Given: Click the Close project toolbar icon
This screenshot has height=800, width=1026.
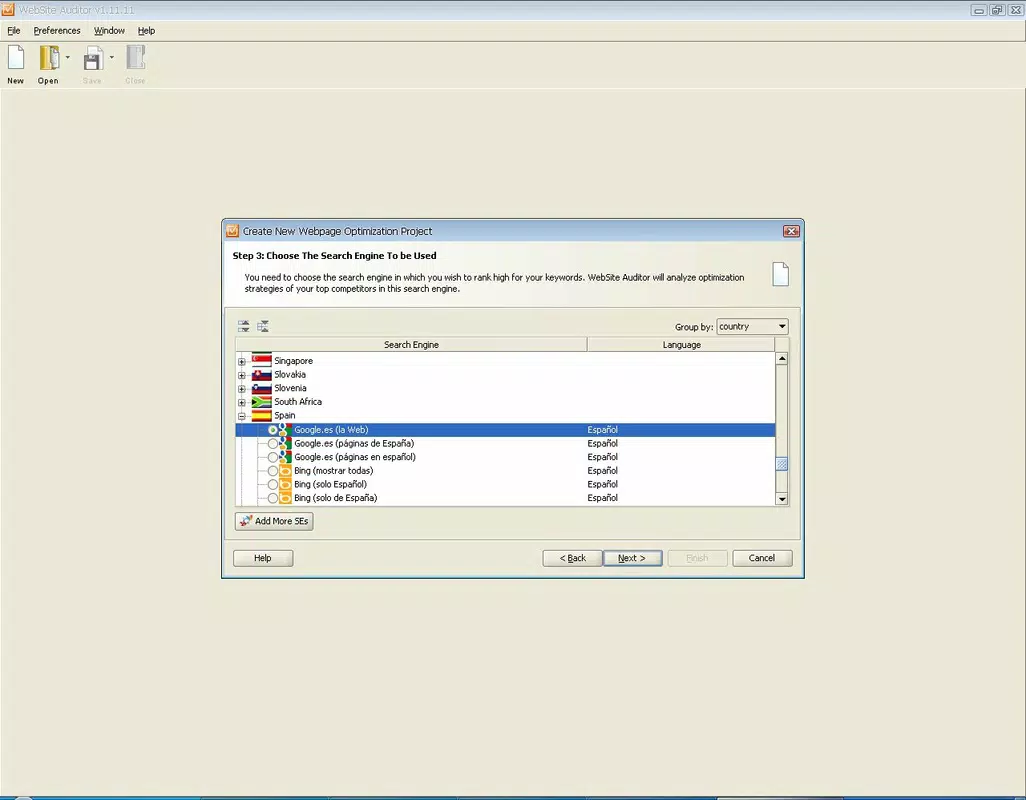Looking at the screenshot, I should pos(135,58).
